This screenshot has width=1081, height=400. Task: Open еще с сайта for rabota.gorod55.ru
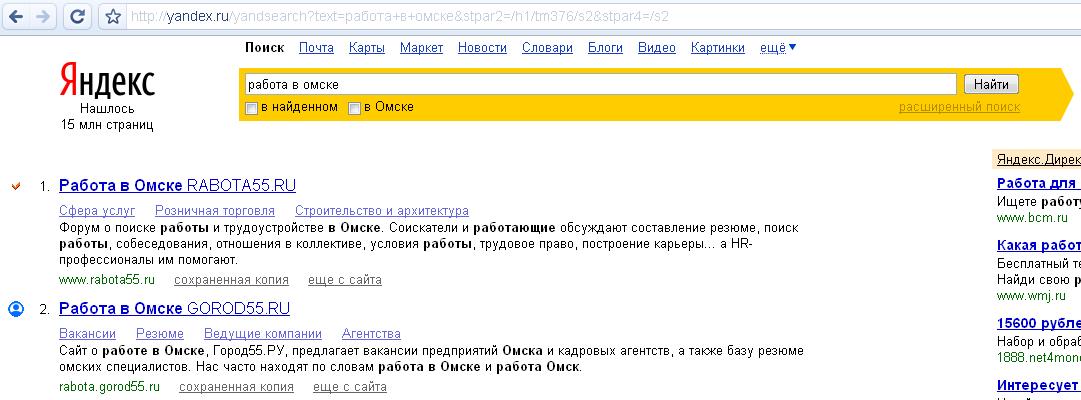[x=350, y=387]
